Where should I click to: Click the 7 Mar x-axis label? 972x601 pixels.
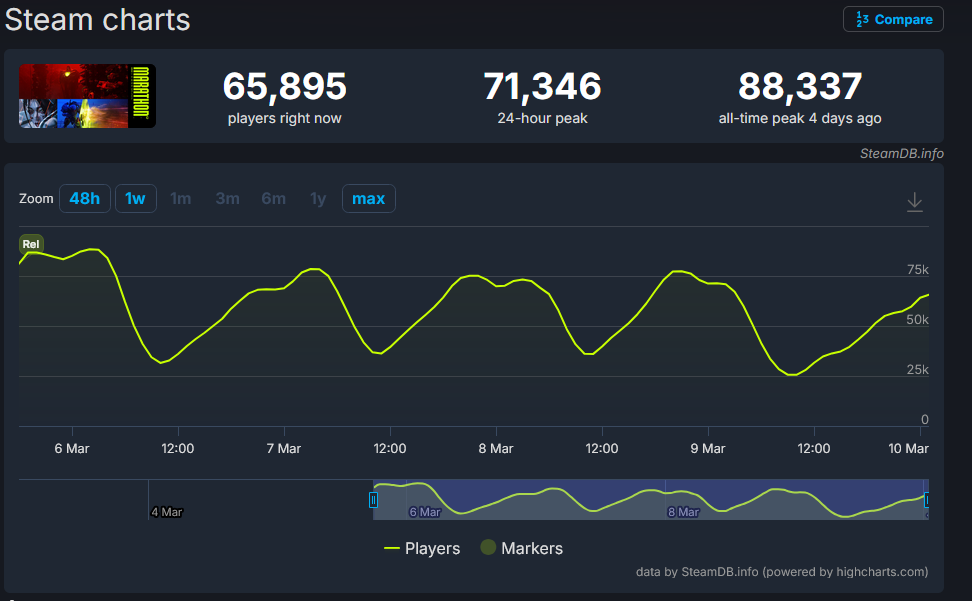click(x=284, y=449)
